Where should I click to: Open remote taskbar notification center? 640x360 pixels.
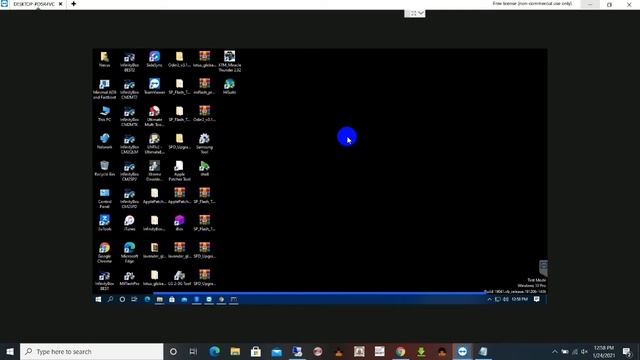coord(537,299)
